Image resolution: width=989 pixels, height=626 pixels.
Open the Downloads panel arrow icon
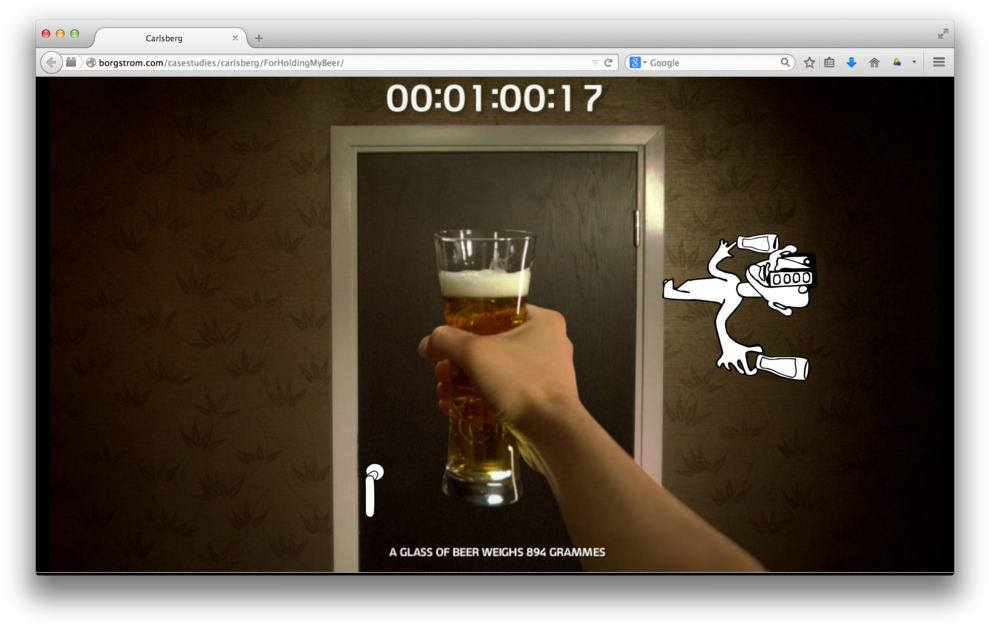(x=851, y=62)
